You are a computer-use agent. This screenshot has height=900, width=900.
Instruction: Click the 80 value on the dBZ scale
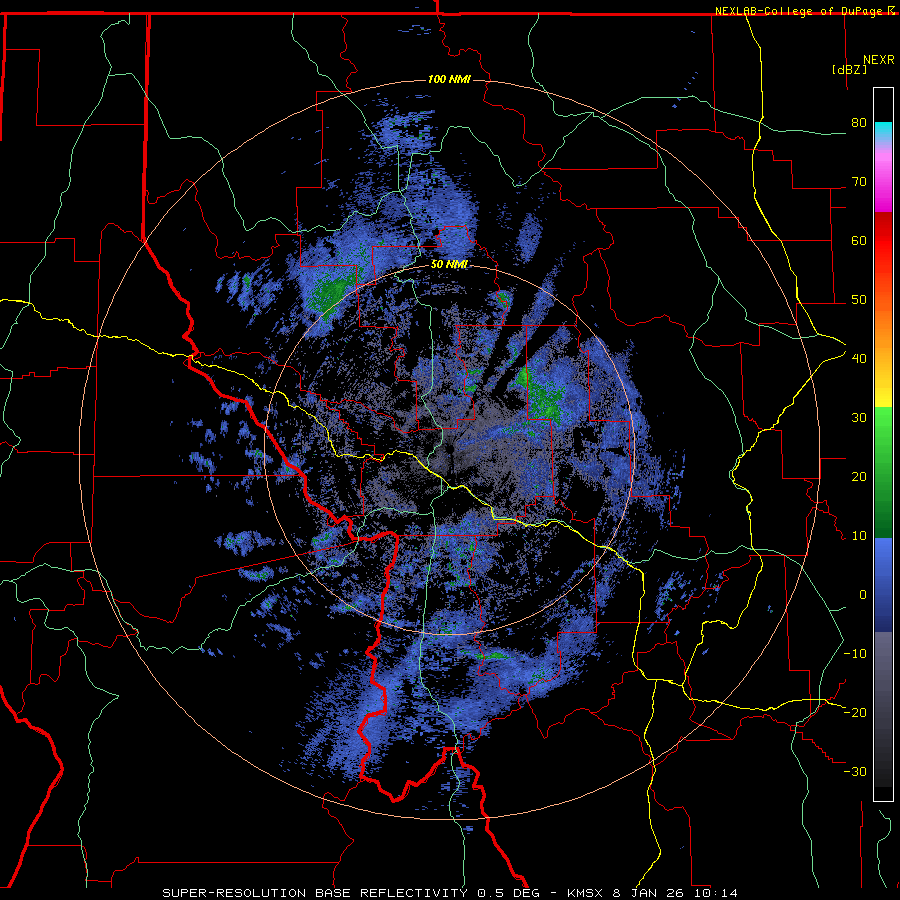tap(859, 123)
